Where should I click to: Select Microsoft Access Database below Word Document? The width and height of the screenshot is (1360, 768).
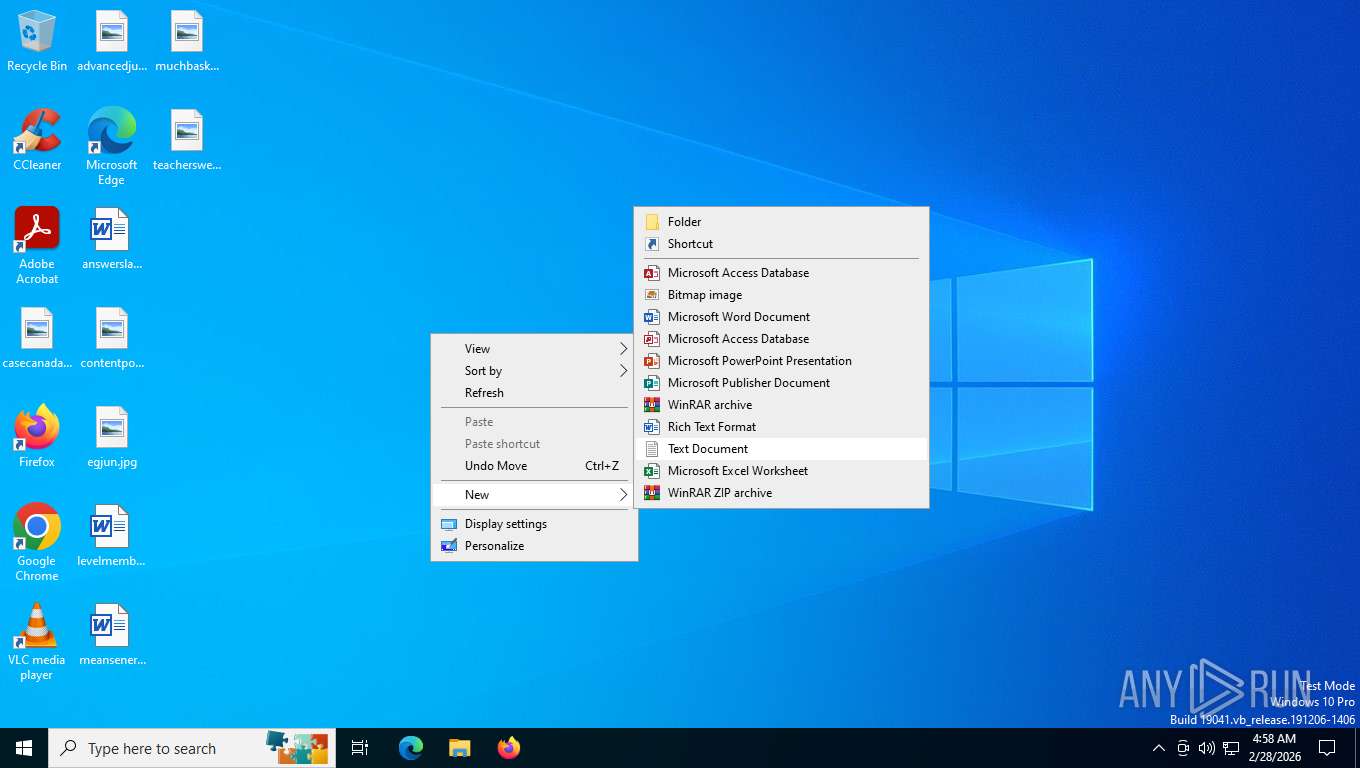(781, 339)
